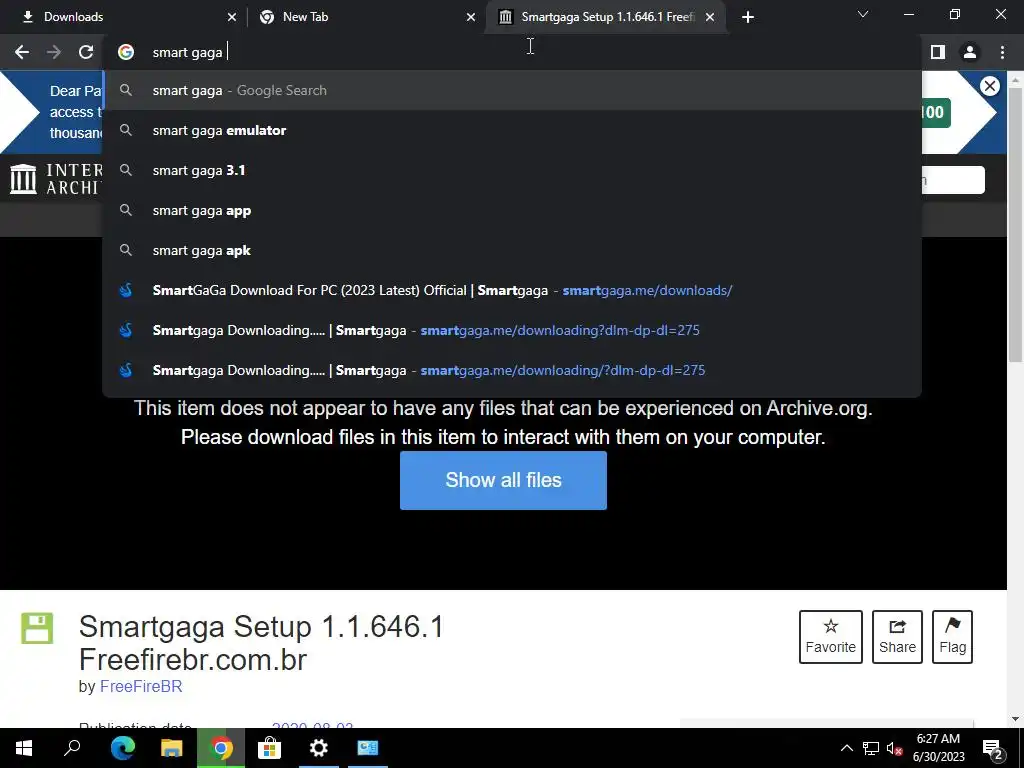
Task: Click the Internet Archive logo
Action: pyautogui.click(x=56, y=179)
